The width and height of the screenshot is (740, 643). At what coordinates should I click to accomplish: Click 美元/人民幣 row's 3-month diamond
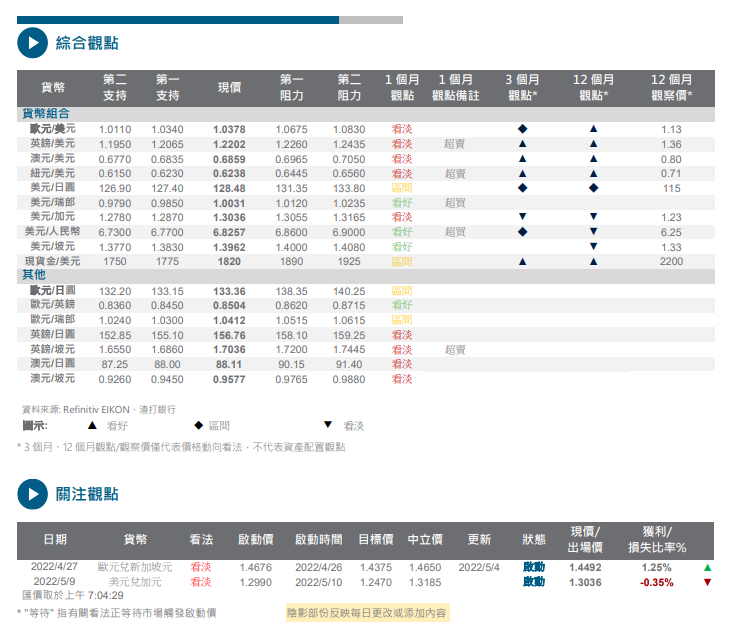522,232
